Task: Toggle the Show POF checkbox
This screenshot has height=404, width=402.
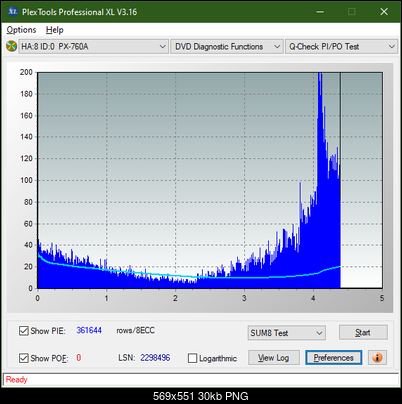Action: 23,358
